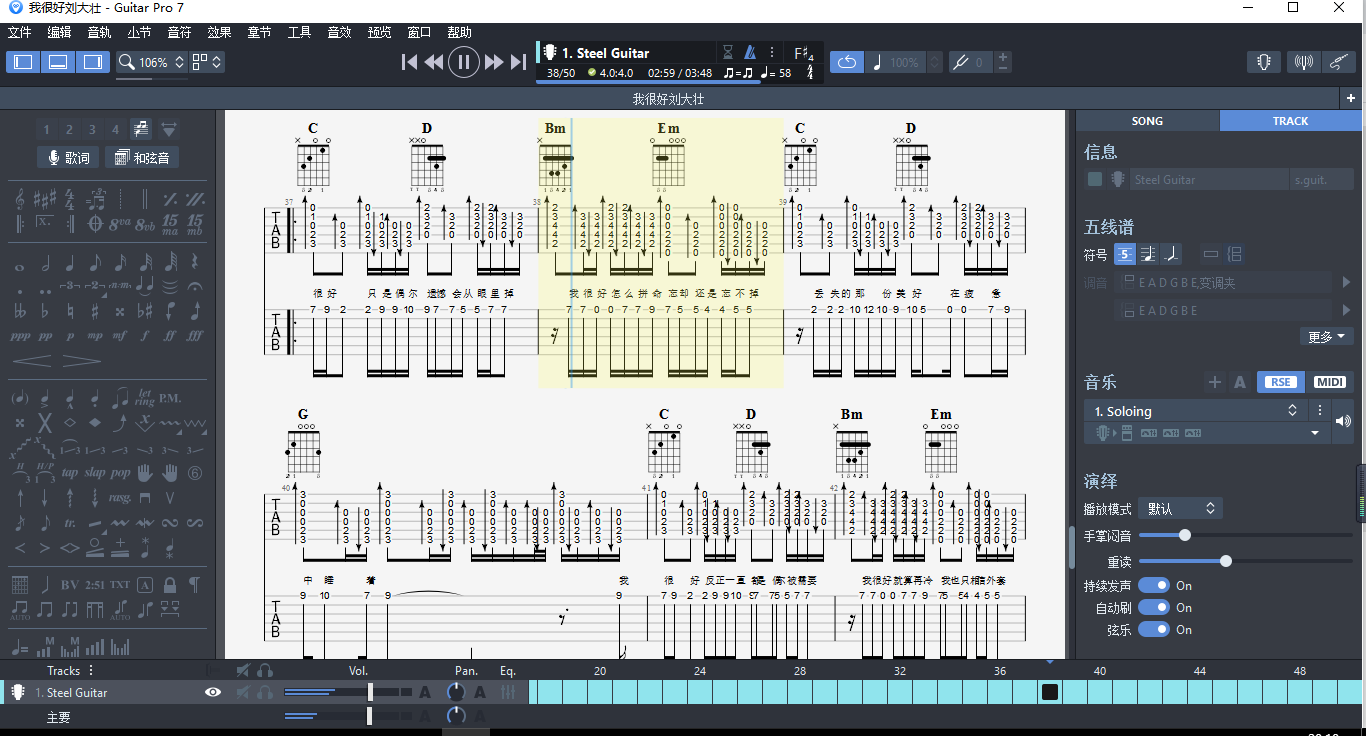The width and height of the screenshot is (1366, 736).
Task: Toggle the right inspector panel
Action: tap(93, 62)
